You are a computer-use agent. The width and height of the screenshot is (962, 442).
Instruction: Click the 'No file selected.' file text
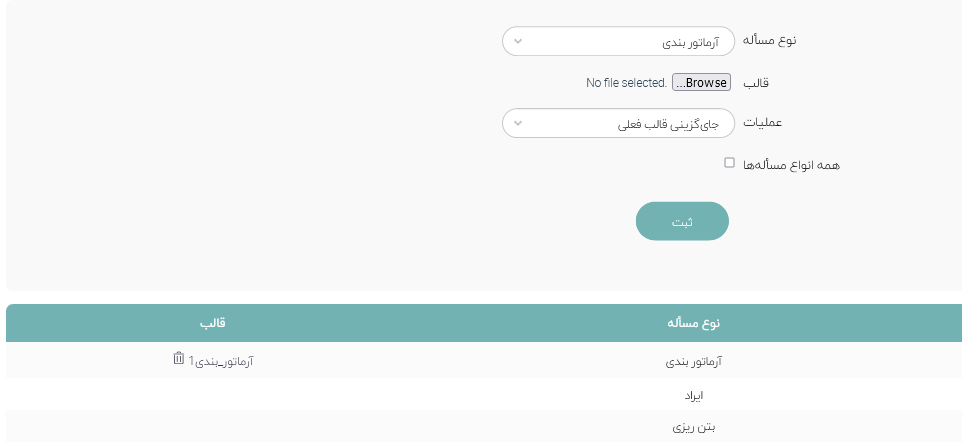[626, 83]
